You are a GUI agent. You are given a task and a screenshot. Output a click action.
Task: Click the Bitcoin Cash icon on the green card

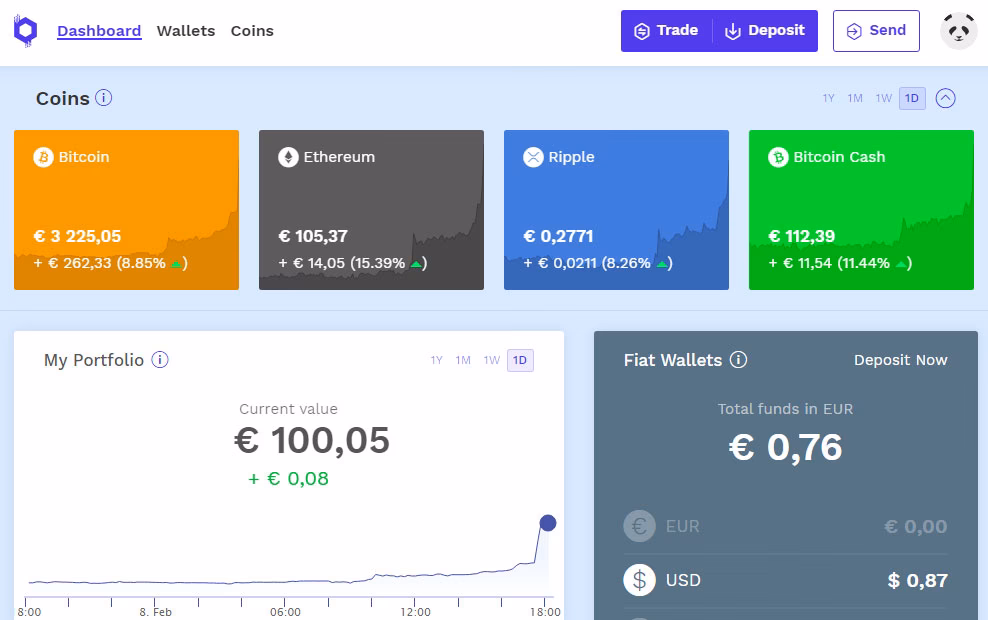(x=777, y=157)
